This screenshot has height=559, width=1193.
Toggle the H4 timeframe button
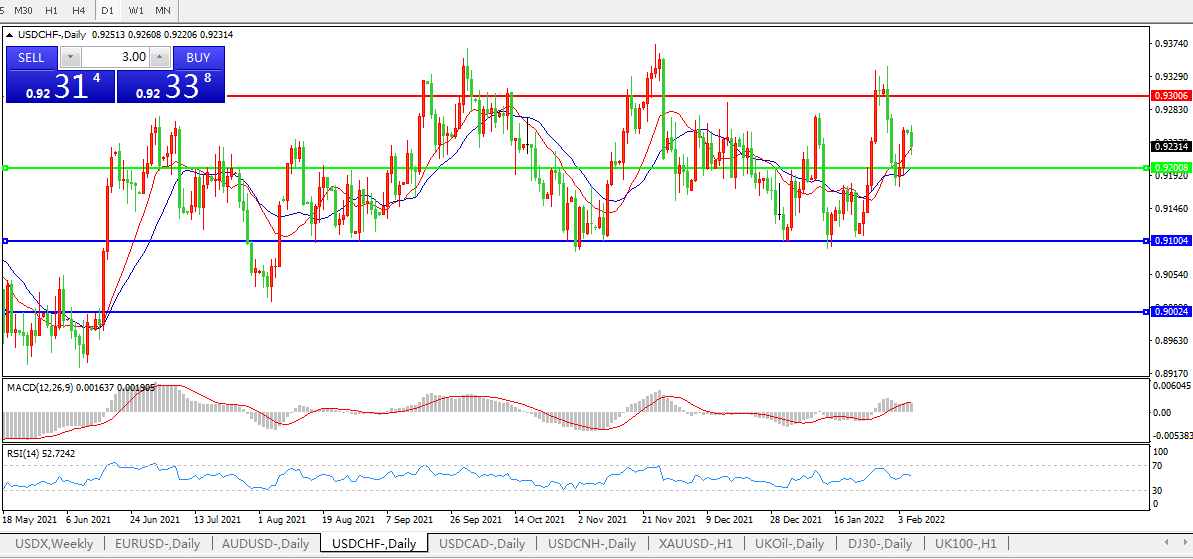point(78,10)
